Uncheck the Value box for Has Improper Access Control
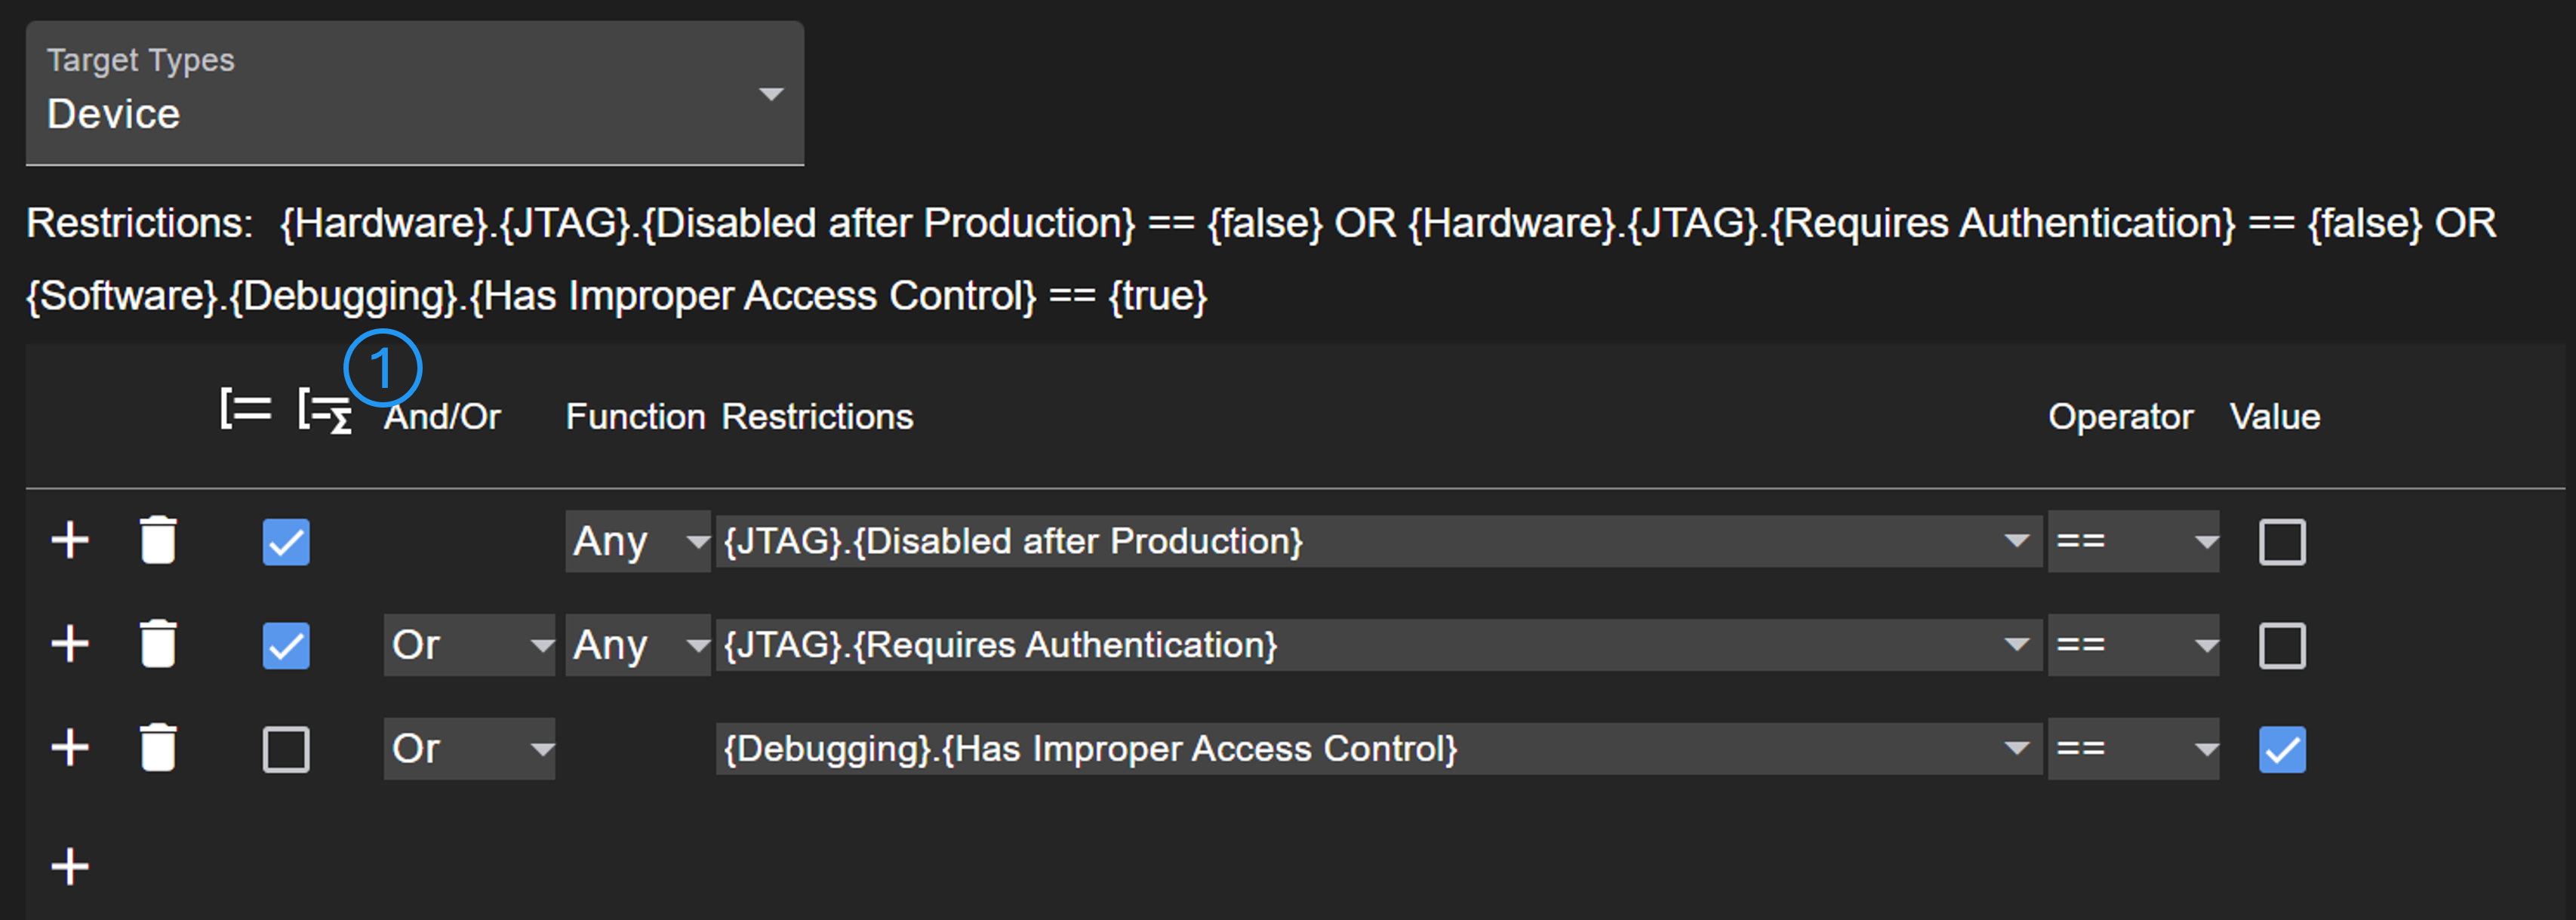The height and width of the screenshot is (920, 2576). [2282, 749]
